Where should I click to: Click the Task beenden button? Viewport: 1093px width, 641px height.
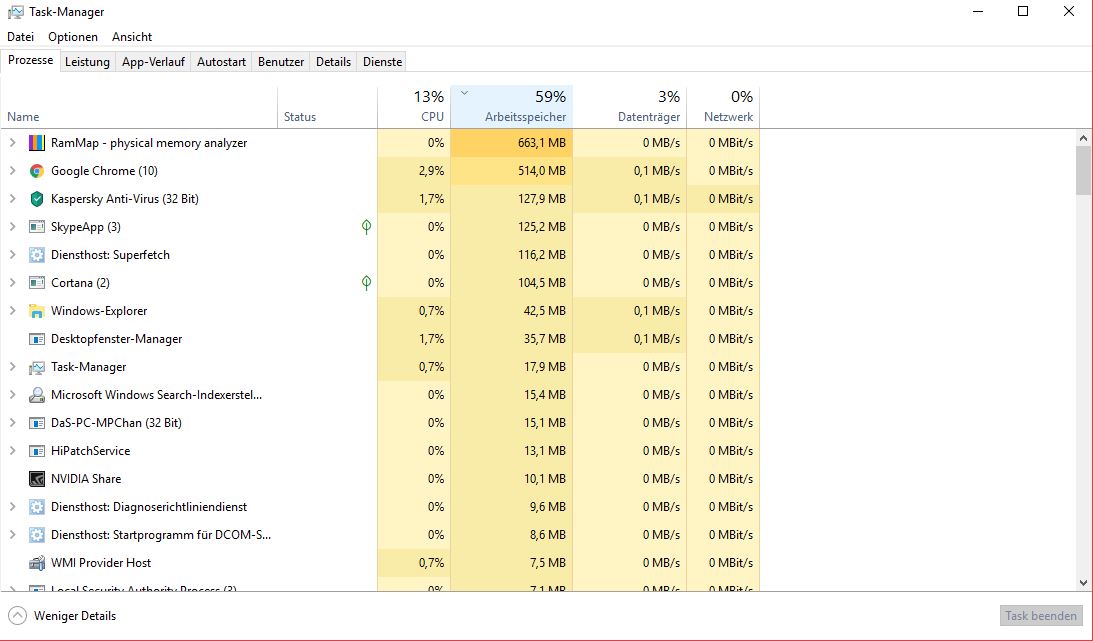pyautogui.click(x=1041, y=616)
